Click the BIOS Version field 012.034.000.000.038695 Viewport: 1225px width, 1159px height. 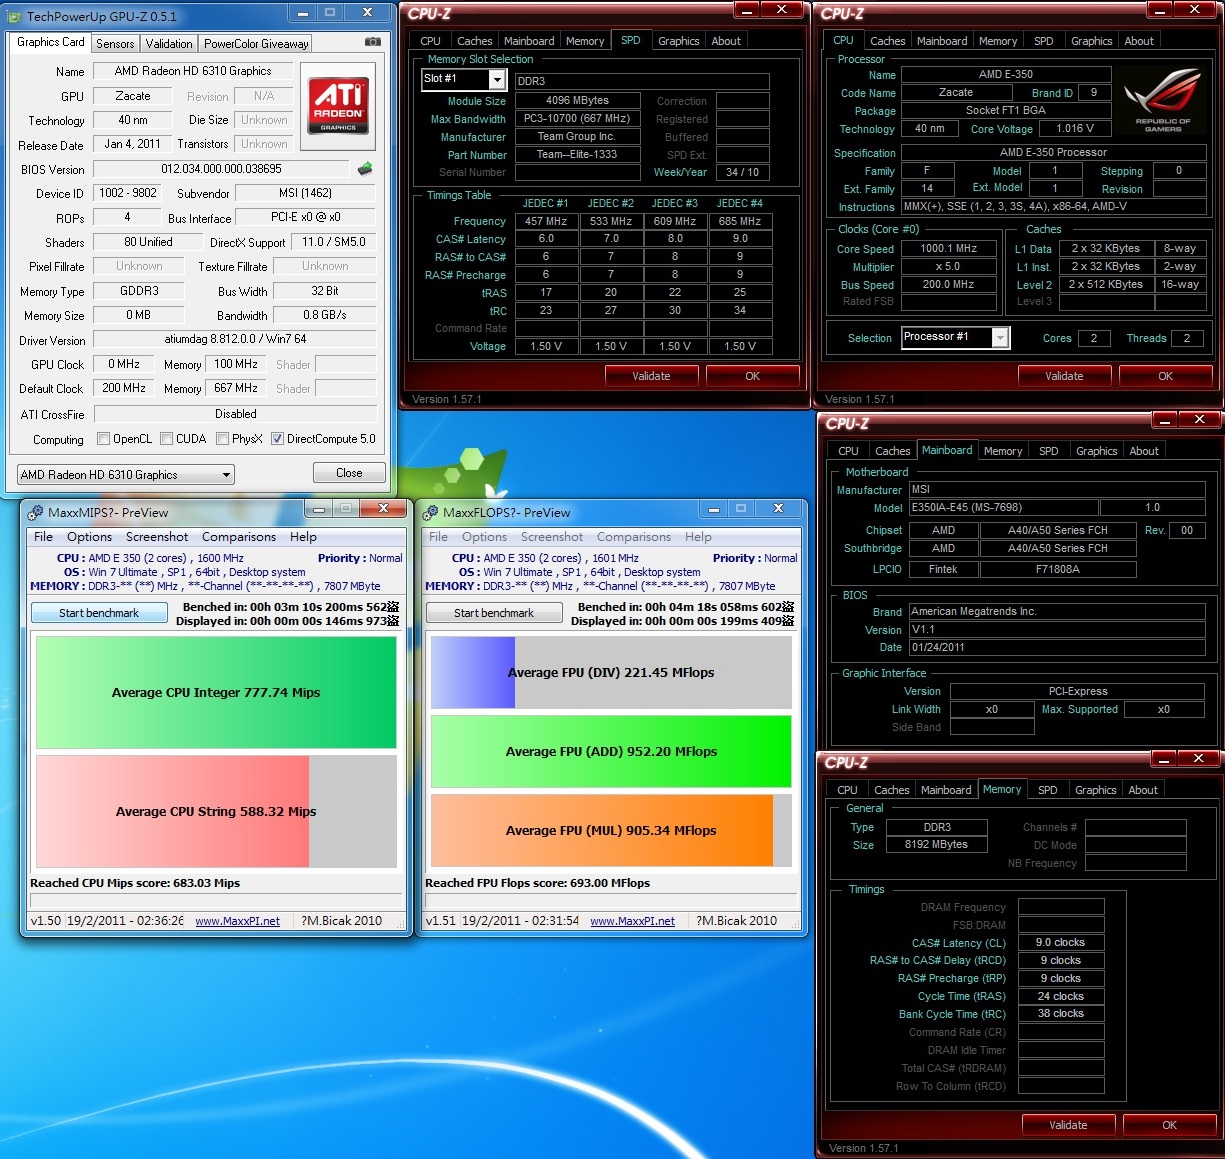(221, 169)
